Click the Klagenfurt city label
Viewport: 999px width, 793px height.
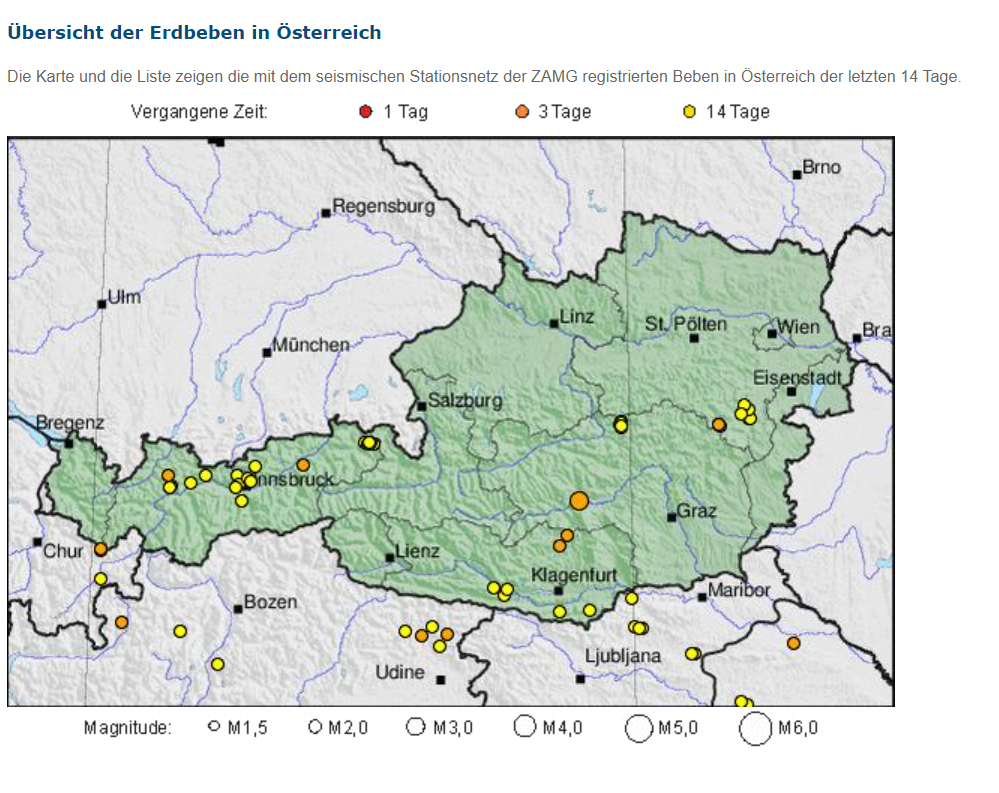tap(574, 575)
